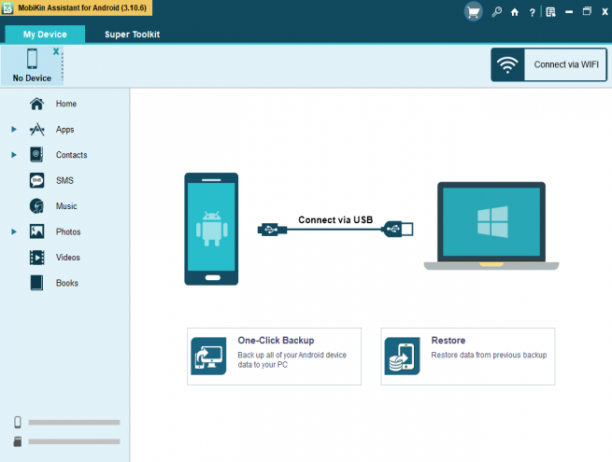
Task: Select the Contacts address book icon
Action: 37,155
